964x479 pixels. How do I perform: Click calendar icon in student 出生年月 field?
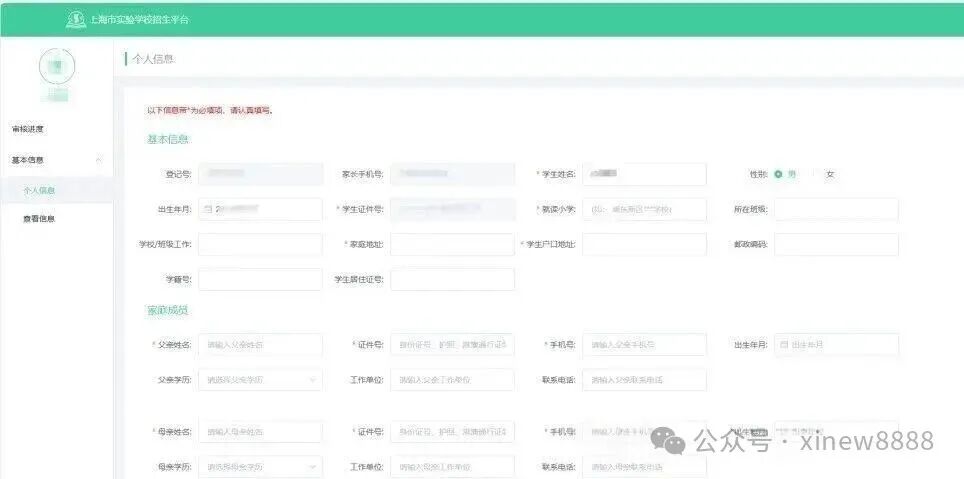coord(208,210)
